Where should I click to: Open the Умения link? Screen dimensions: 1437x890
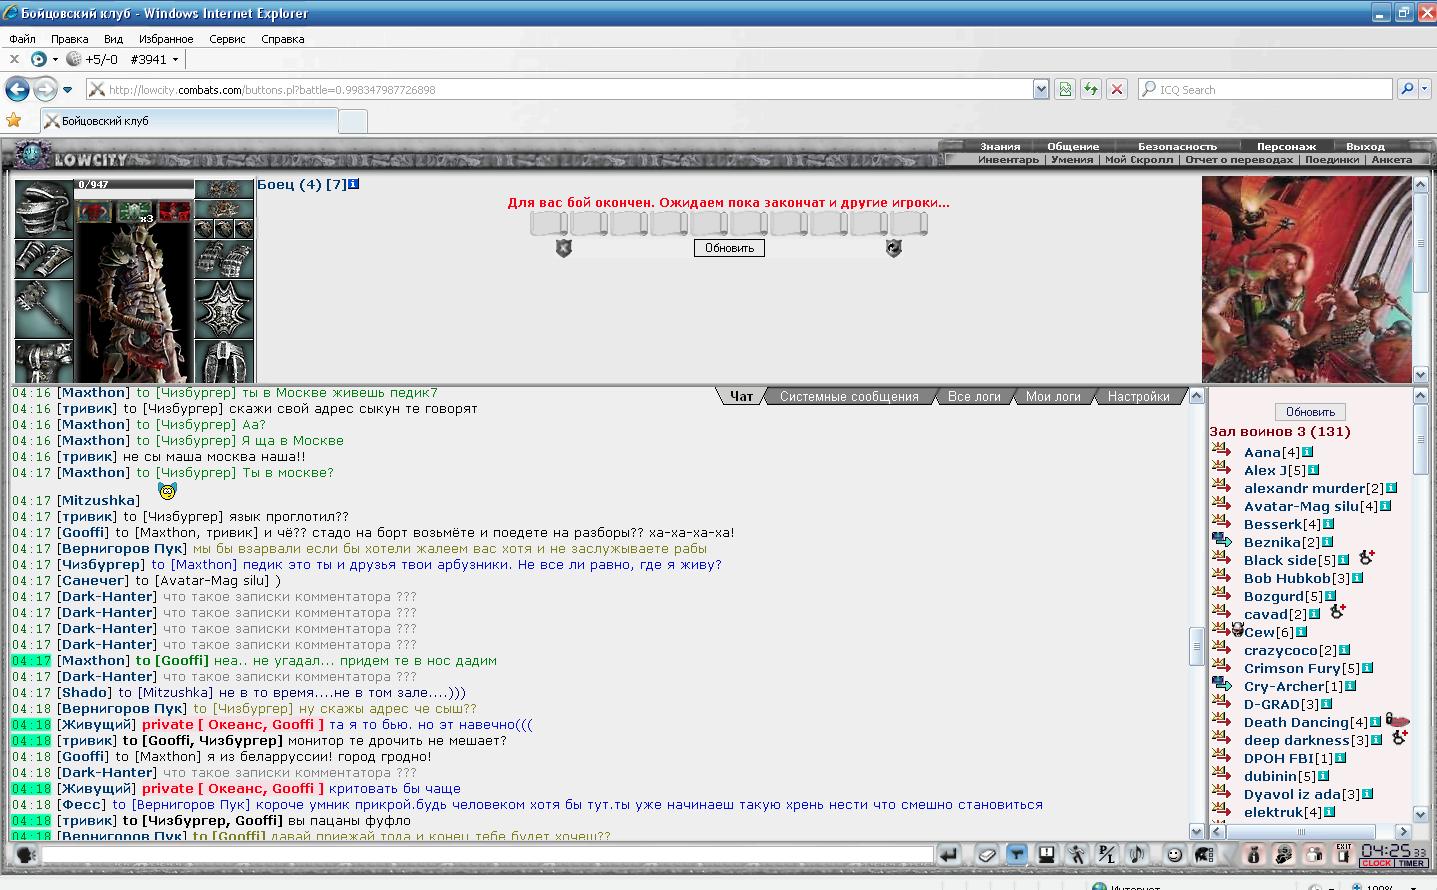1072,159
